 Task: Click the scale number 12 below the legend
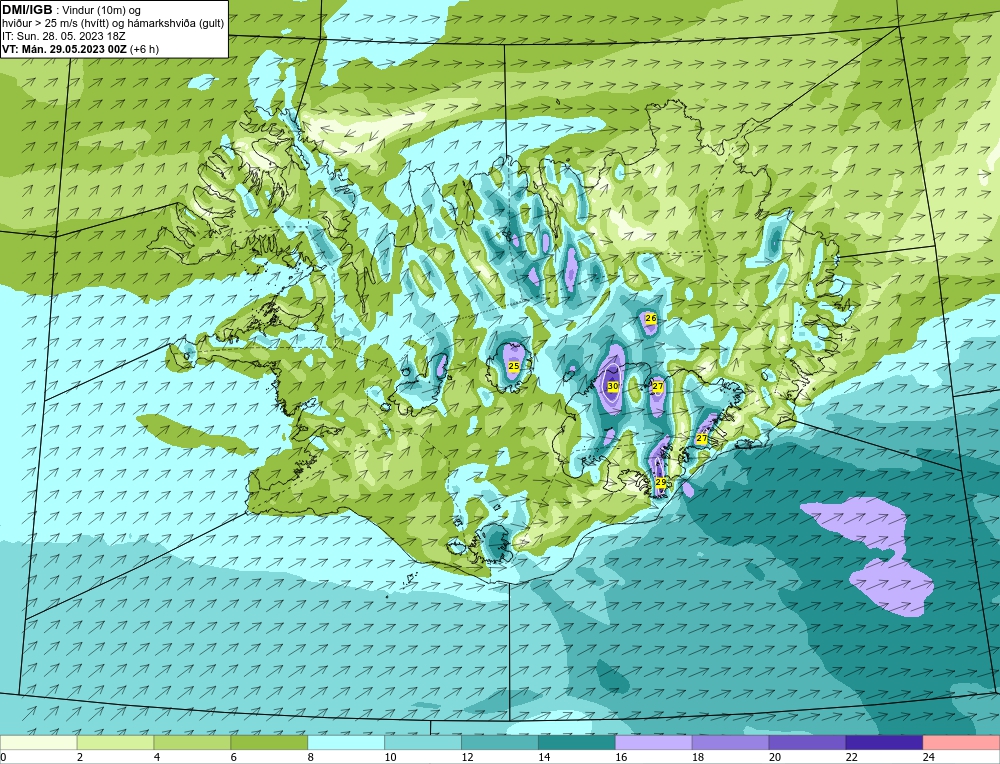tap(467, 757)
